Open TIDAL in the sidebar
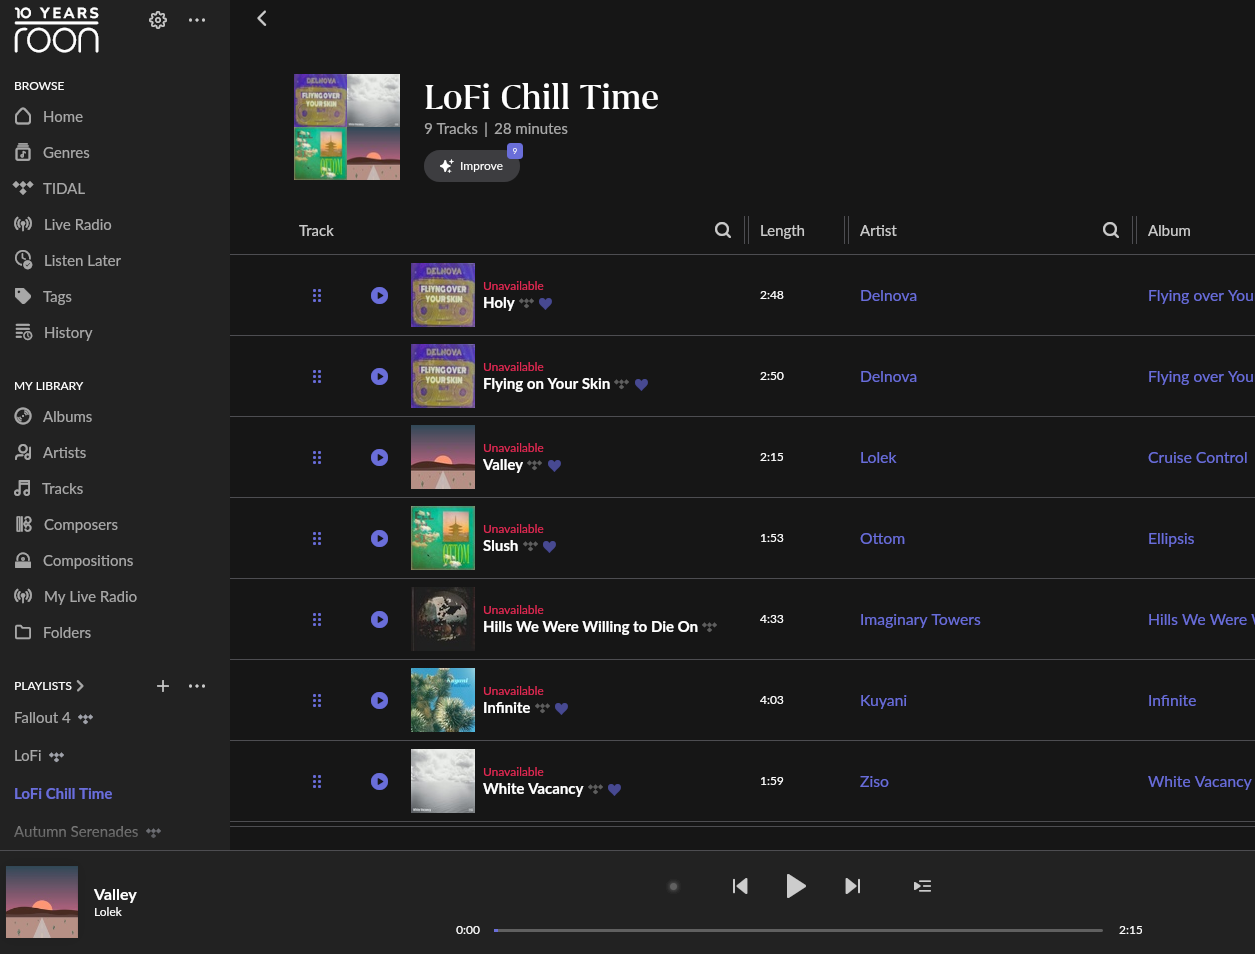Image resolution: width=1255 pixels, height=954 pixels. (63, 189)
